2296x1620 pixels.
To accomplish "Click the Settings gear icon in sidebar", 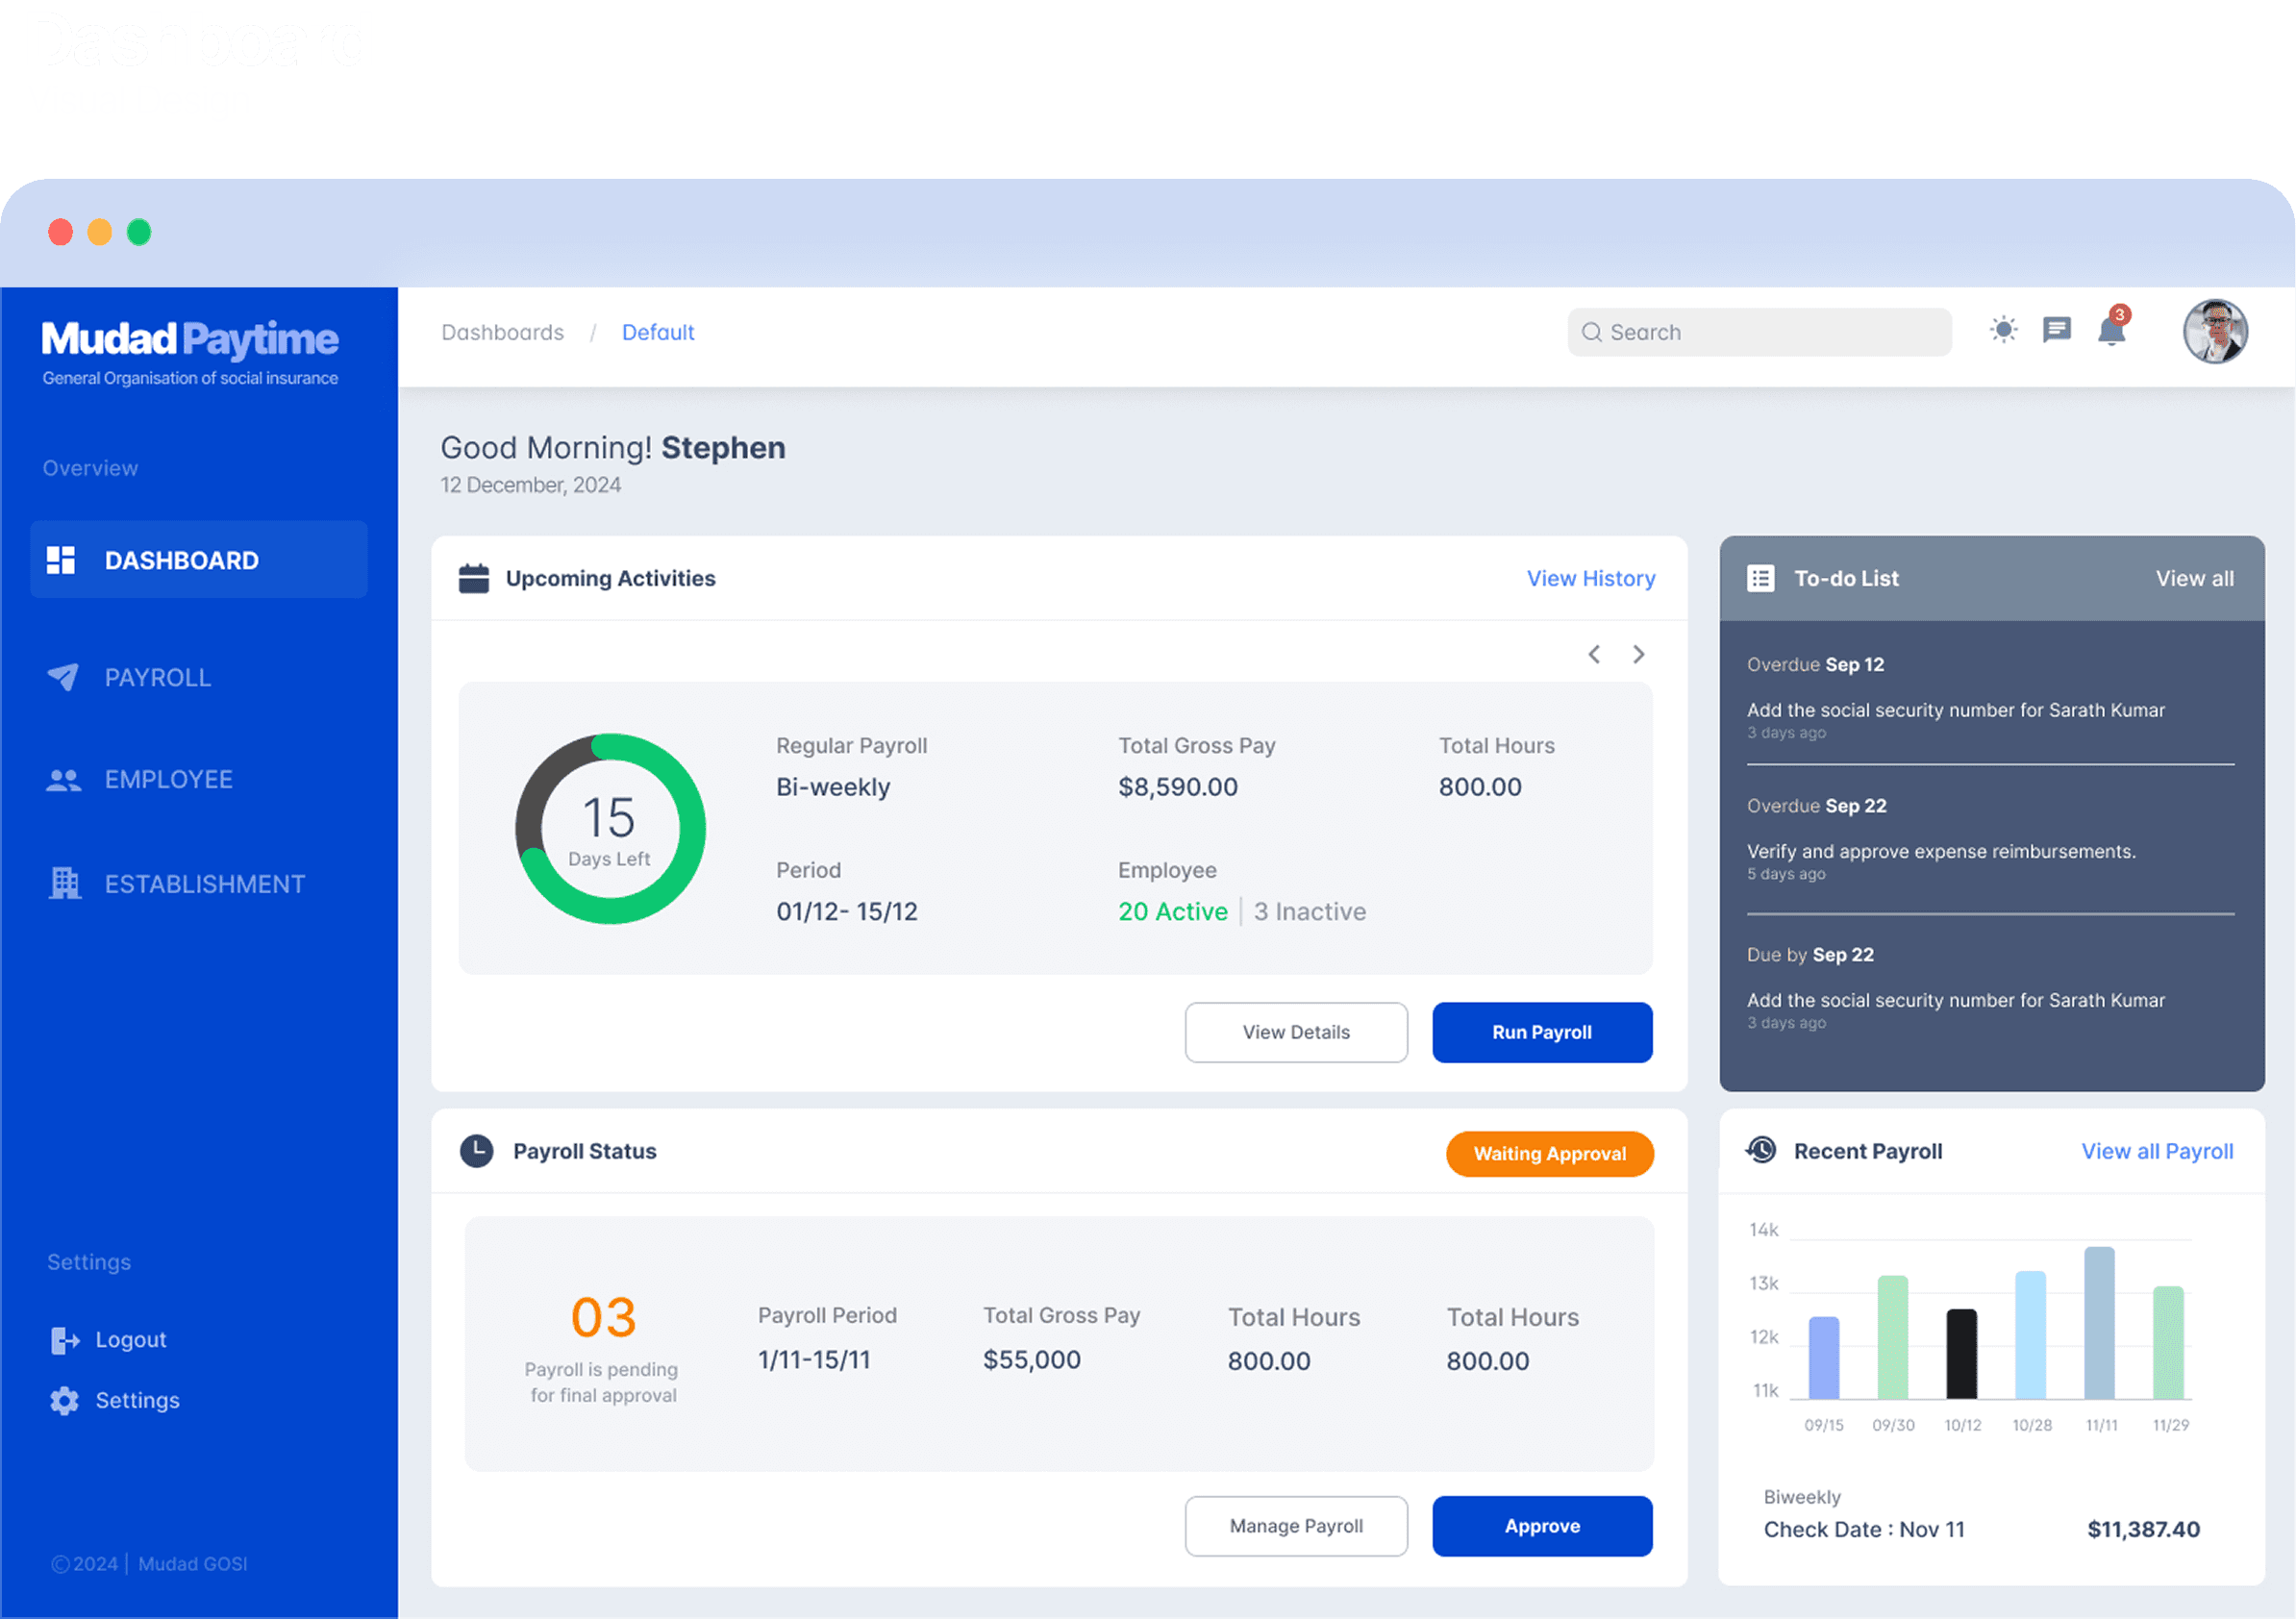I will click(x=64, y=1400).
